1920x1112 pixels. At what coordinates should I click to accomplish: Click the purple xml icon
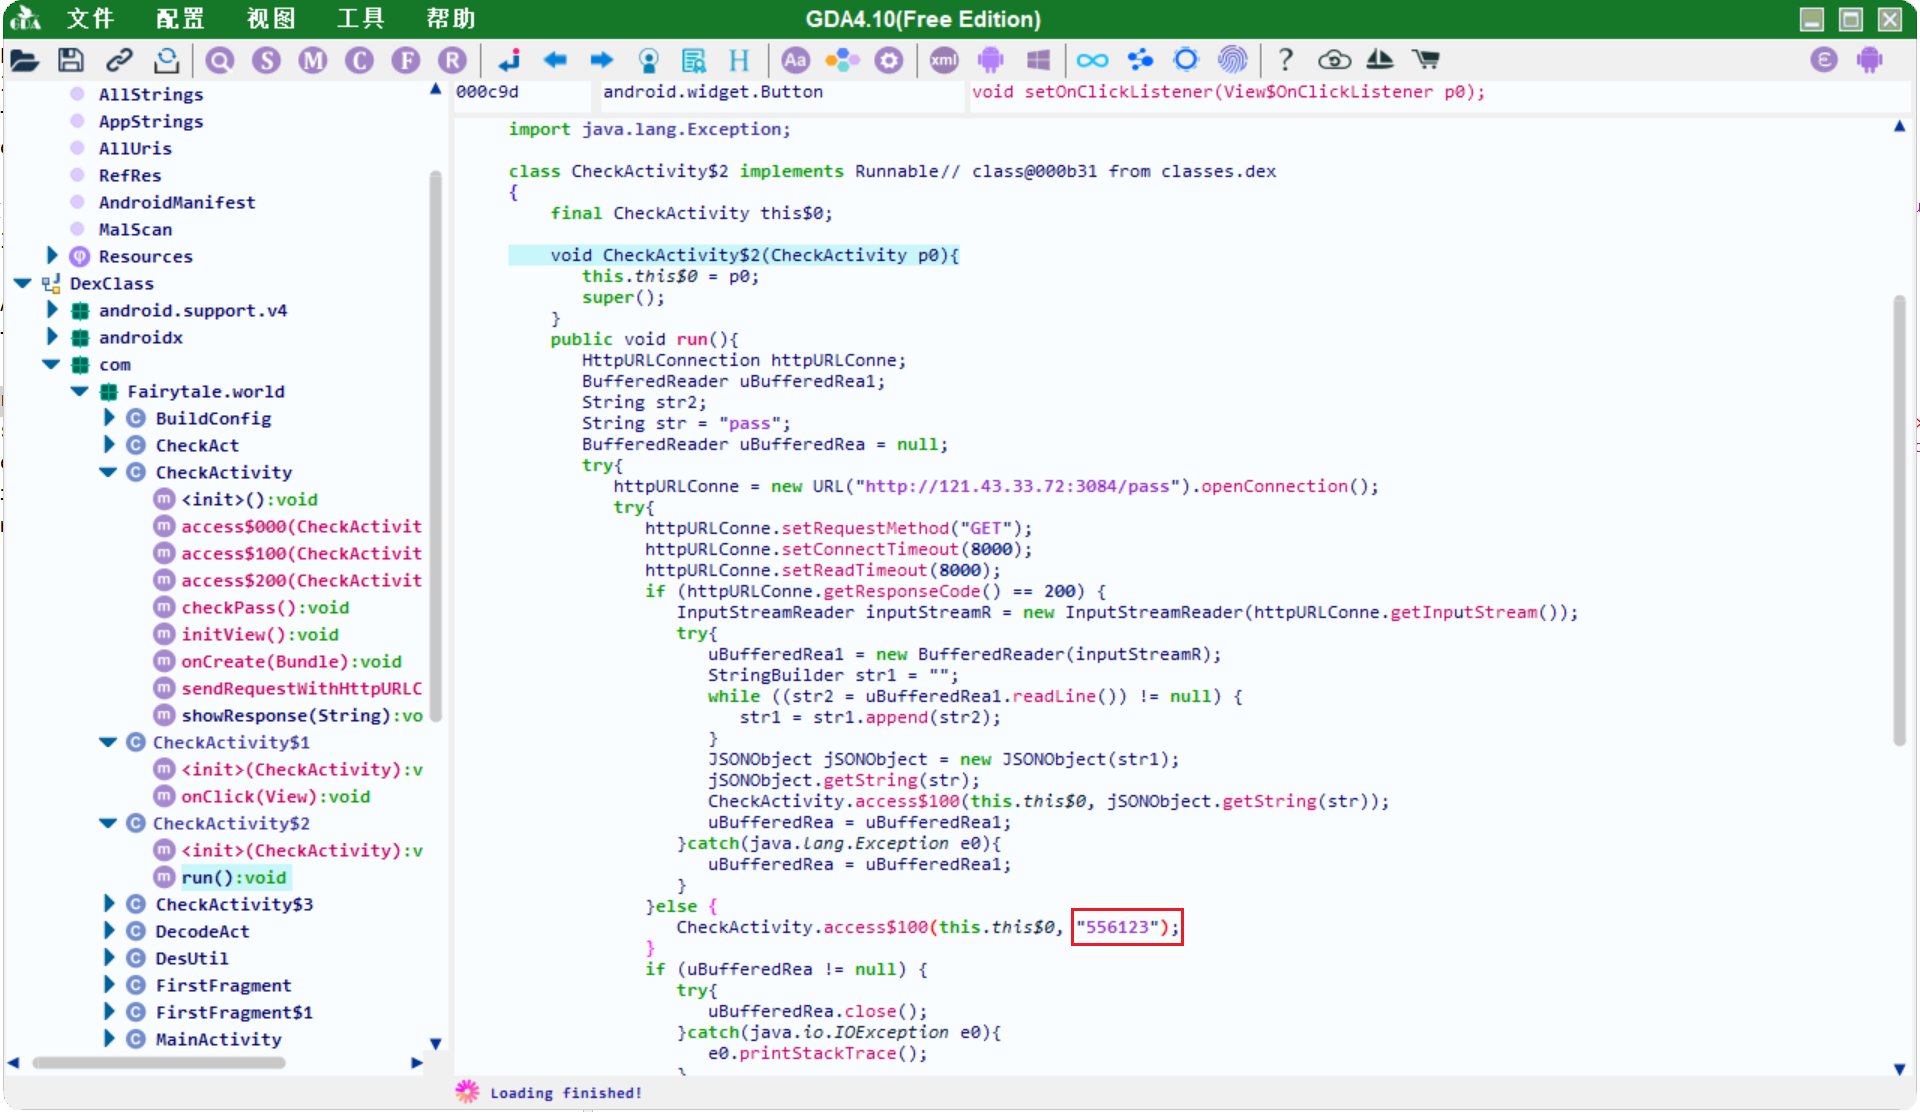pos(943,60)
